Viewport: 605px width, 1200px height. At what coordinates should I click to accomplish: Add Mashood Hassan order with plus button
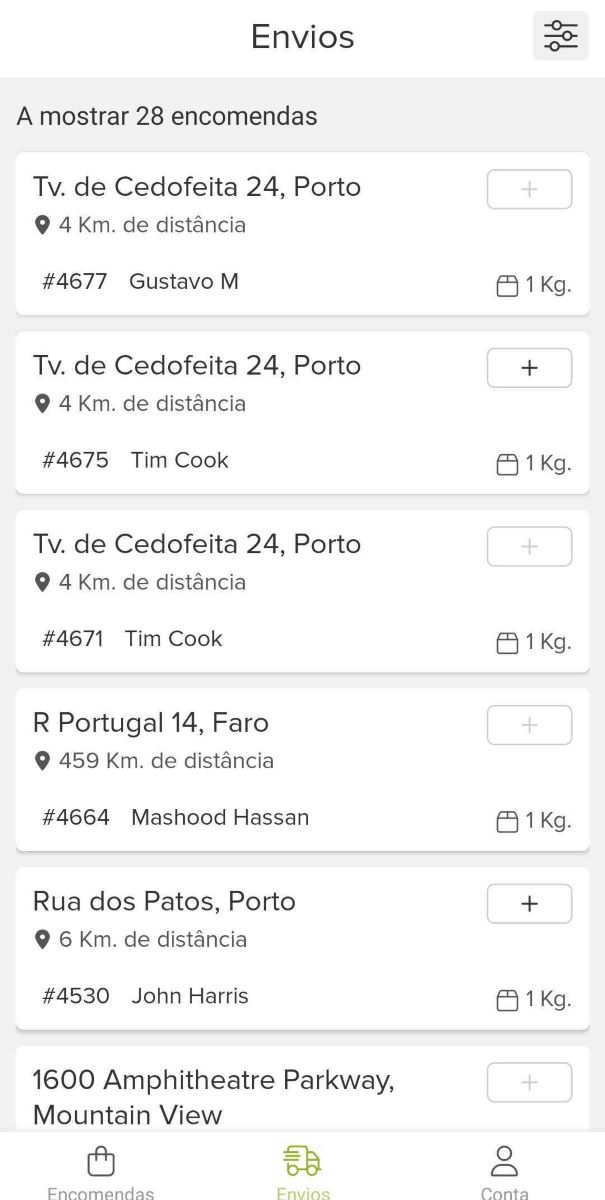coord(529,725)
